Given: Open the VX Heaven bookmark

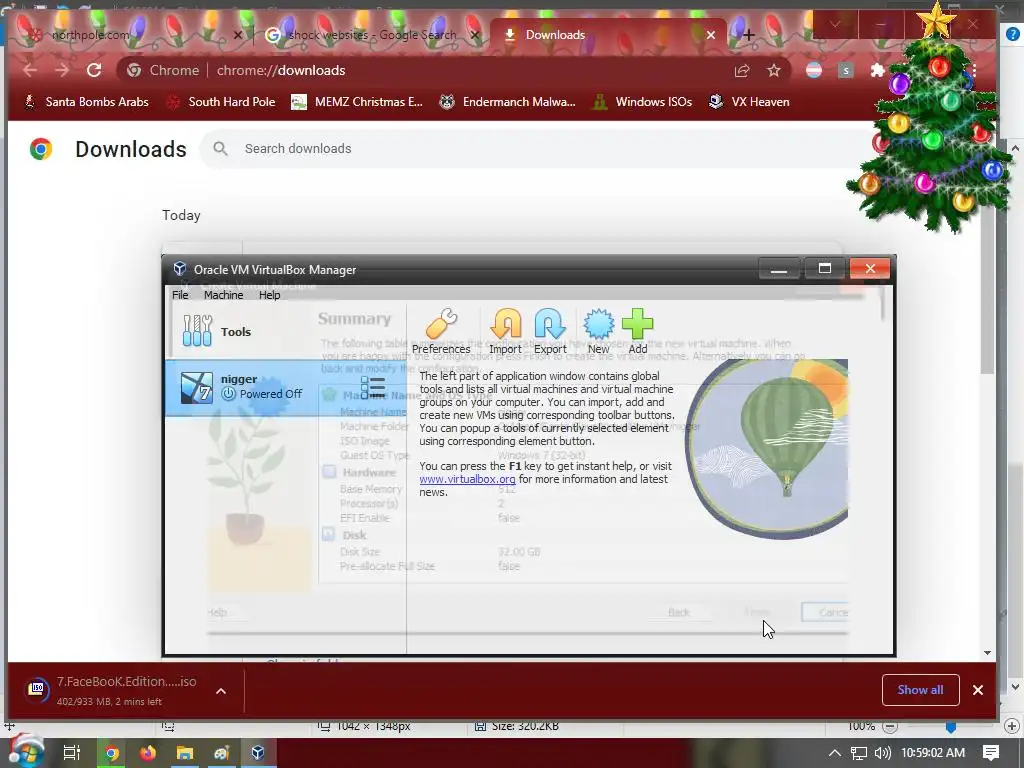Looking at the screenshot, I should click(x=749, y=102).
